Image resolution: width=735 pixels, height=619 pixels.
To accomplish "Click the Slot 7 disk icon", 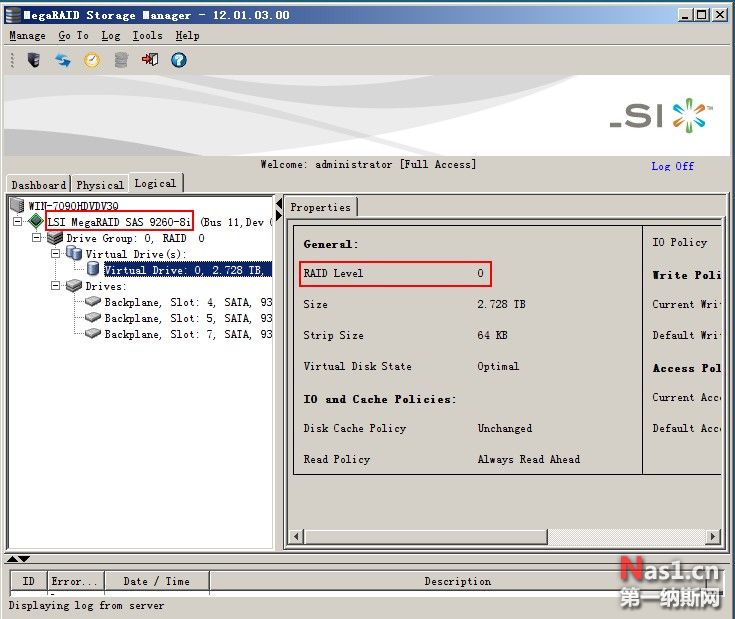I will [x=93, y=333].
